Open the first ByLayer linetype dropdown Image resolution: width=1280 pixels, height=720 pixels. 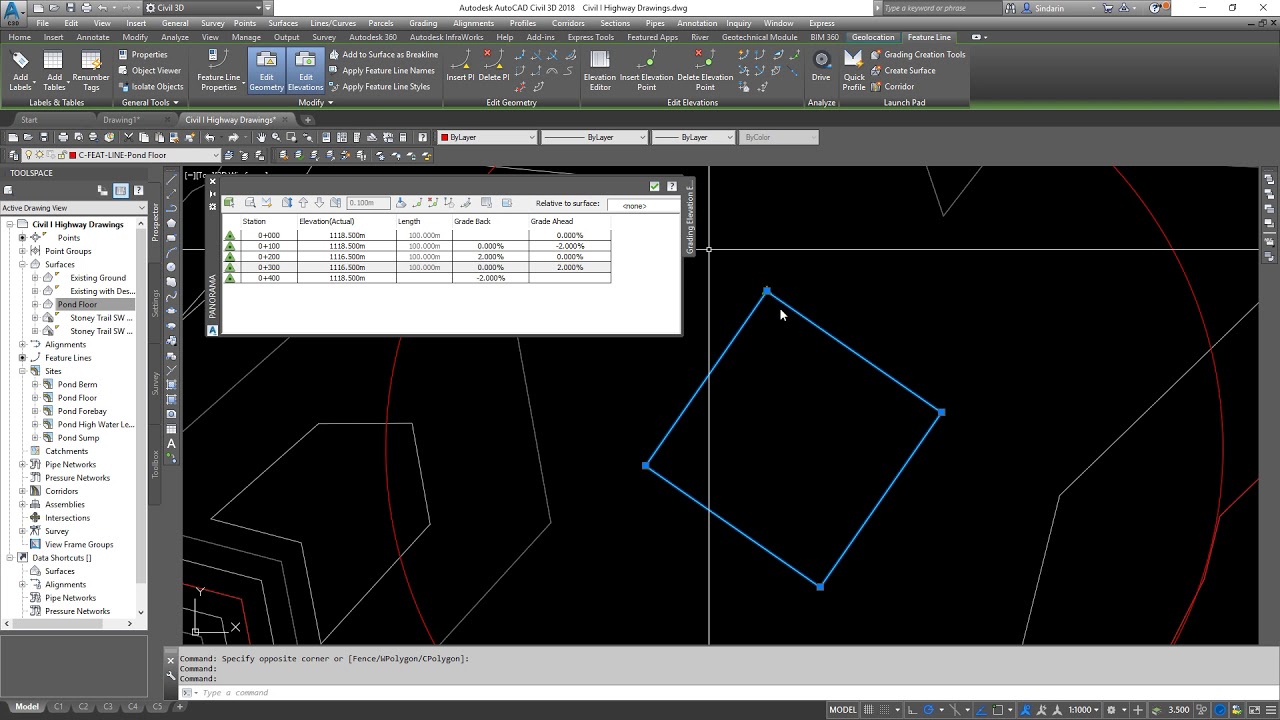(x=594, y=137)
